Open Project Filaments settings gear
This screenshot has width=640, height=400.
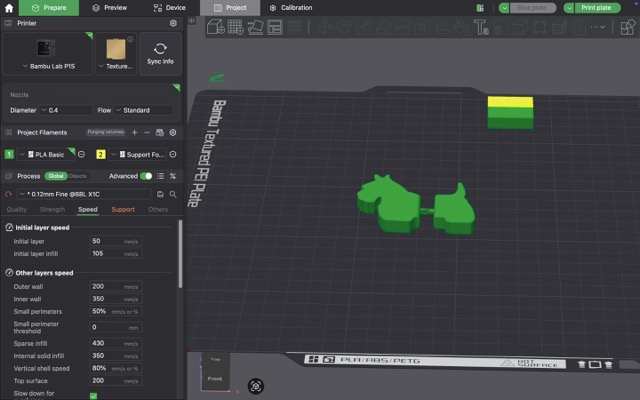pyautogui.click(x=173, y=133)
